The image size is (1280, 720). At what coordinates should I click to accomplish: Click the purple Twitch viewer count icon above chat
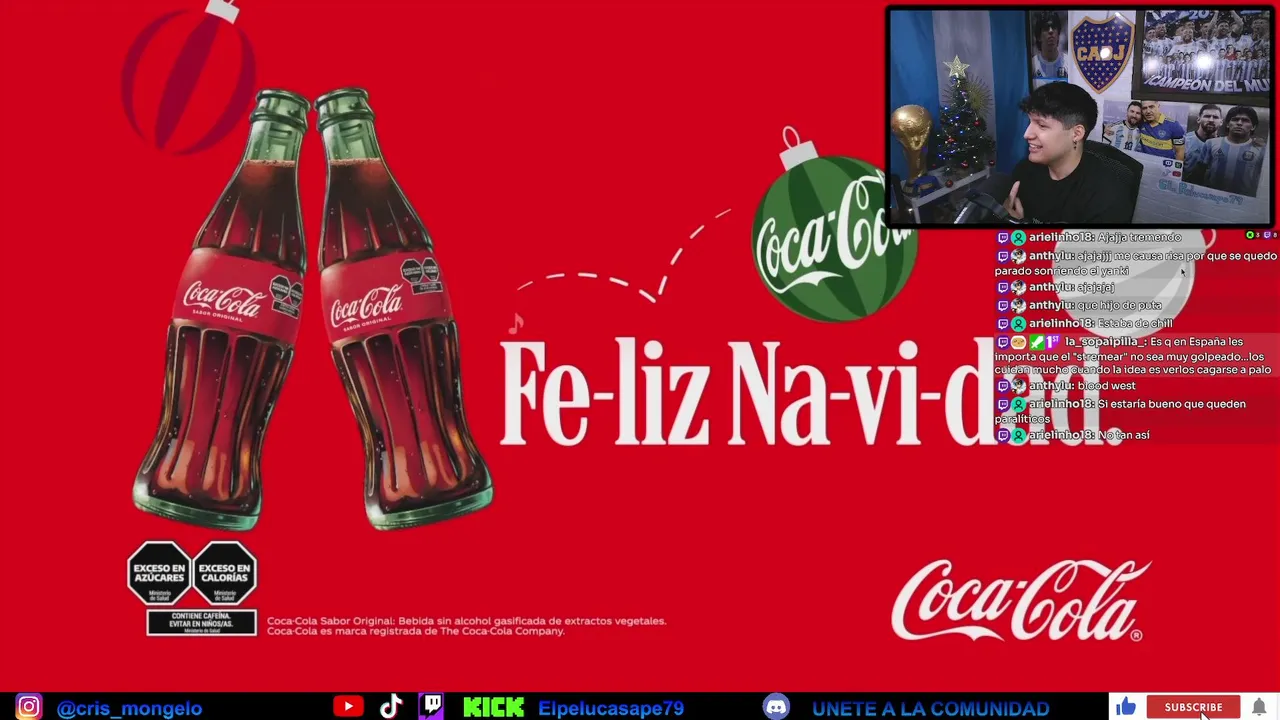click(x=1267, y=235)
